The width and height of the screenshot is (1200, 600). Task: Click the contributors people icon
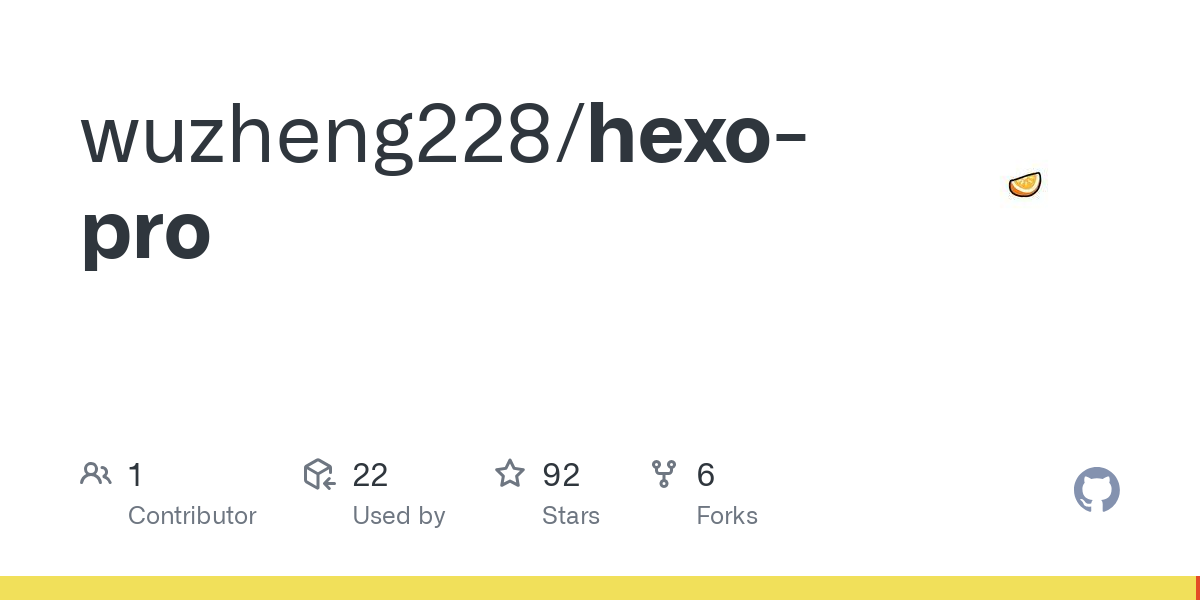pos(96,474)
